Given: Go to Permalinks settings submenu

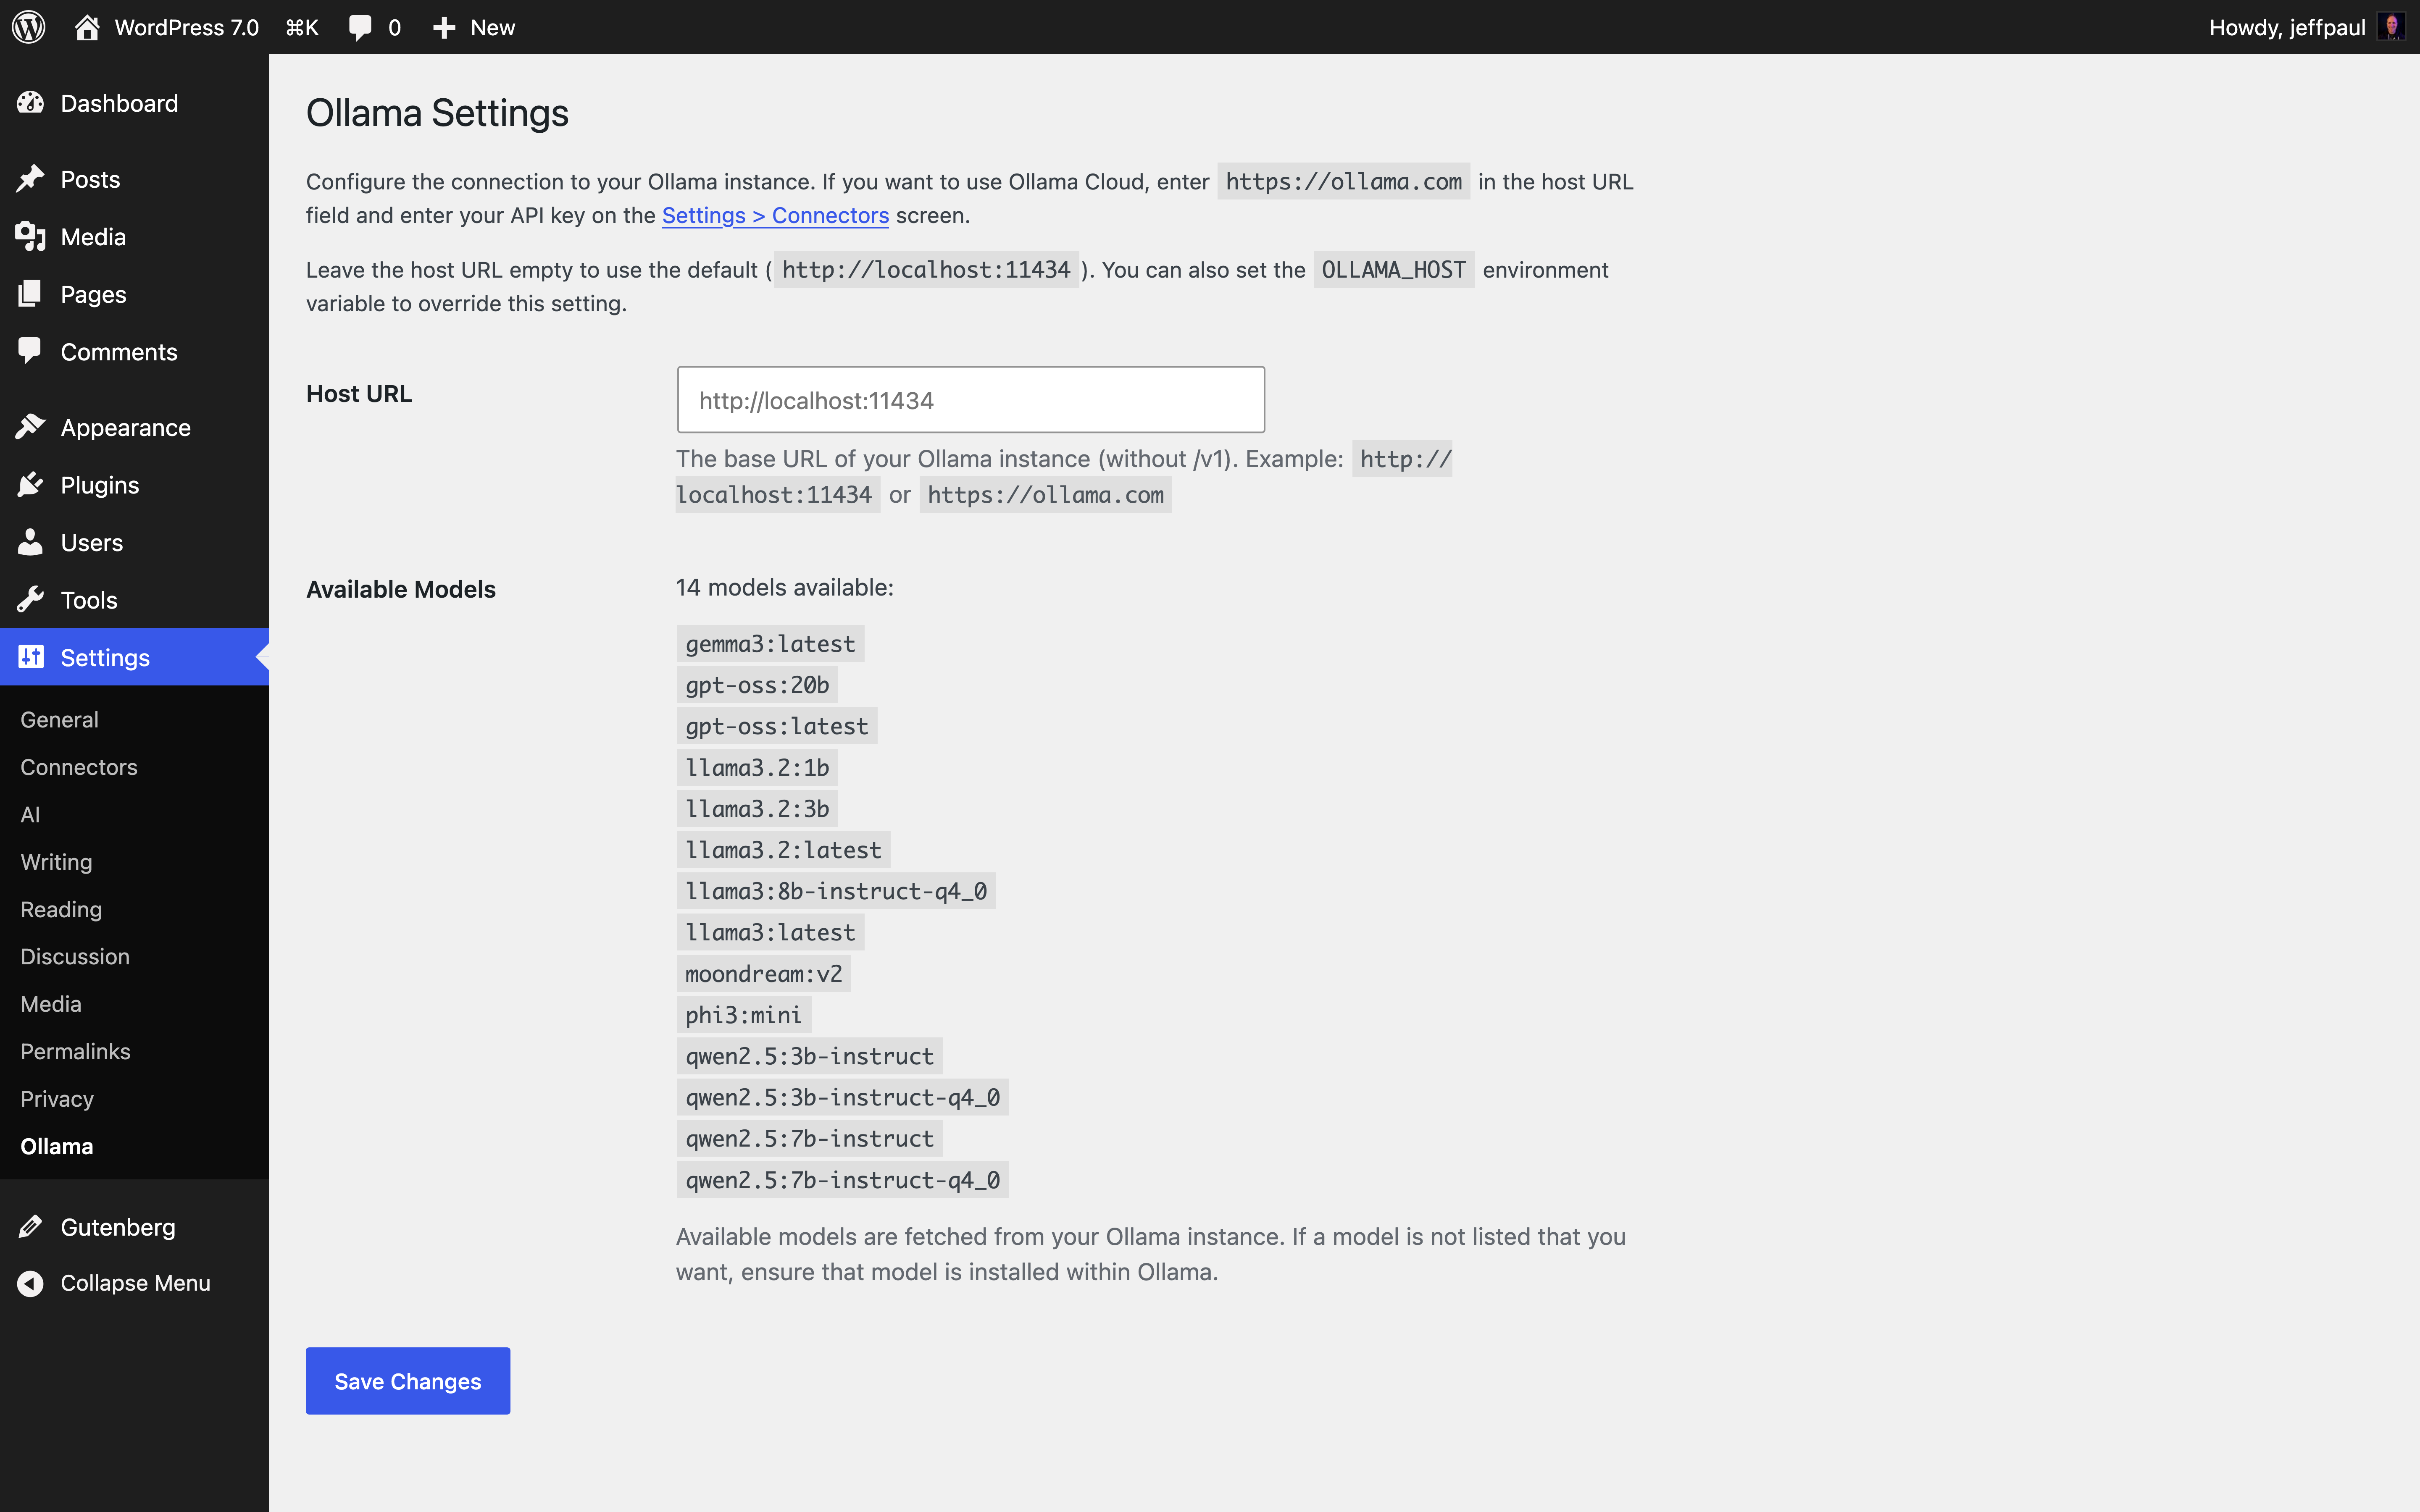Looking at the screenshot, I should 75,1051.
